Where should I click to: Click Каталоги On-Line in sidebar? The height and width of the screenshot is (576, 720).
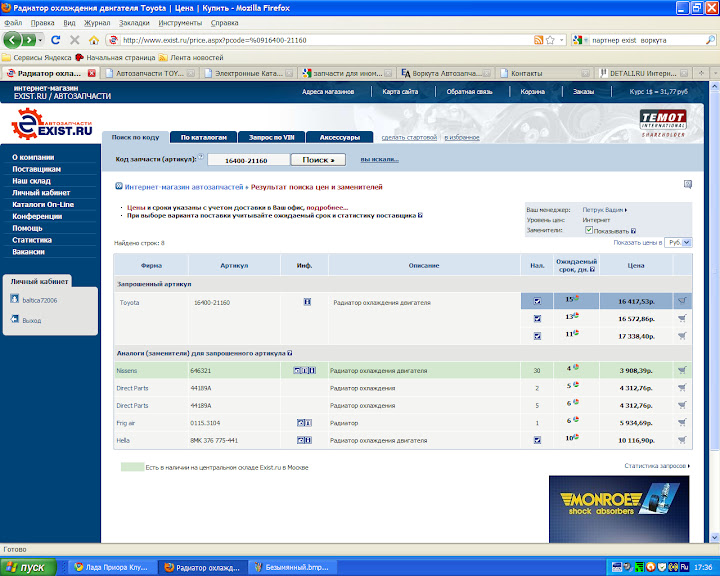(x=43, y=204)
